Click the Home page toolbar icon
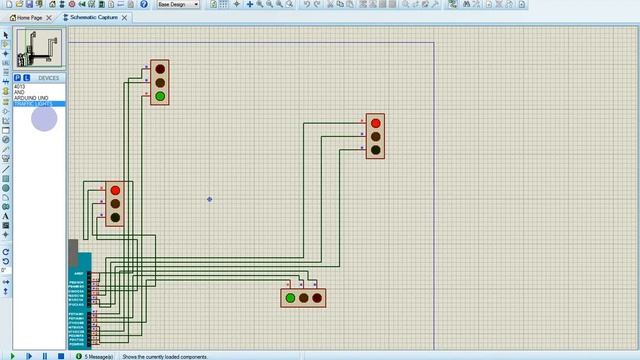 (x=52, y=4)
